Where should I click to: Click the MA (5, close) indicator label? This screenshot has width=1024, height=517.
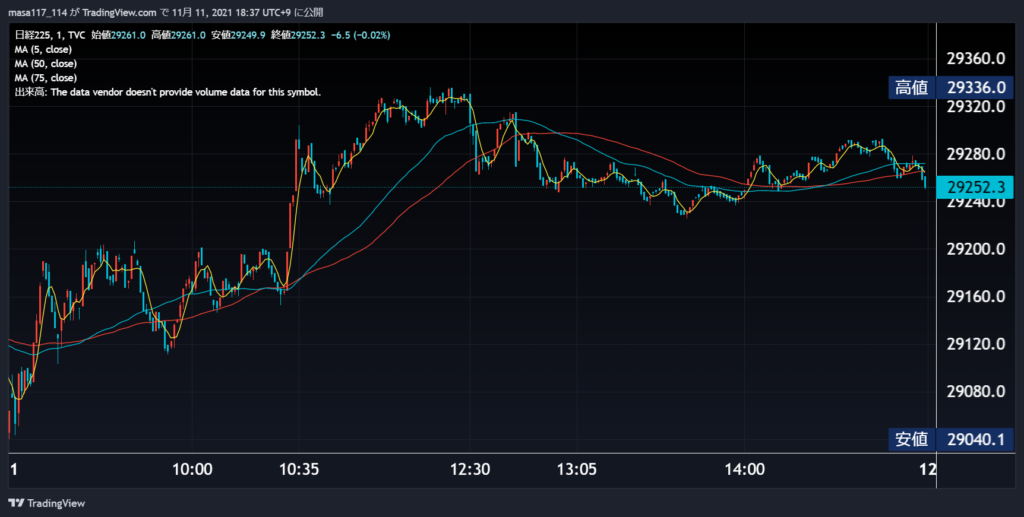[x=43, y=50]
